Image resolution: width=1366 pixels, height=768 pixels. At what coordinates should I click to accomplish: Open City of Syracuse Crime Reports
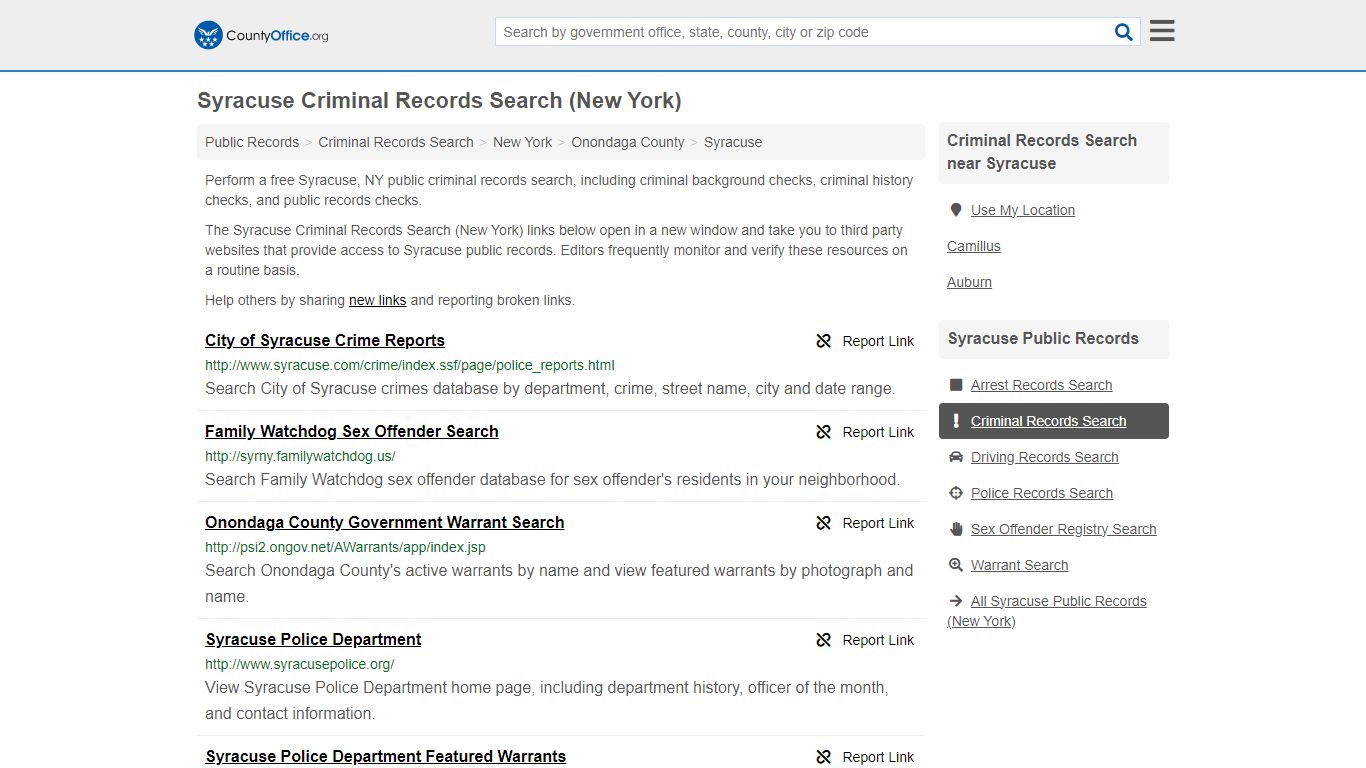pyautogui.click(x=325, y=340)
